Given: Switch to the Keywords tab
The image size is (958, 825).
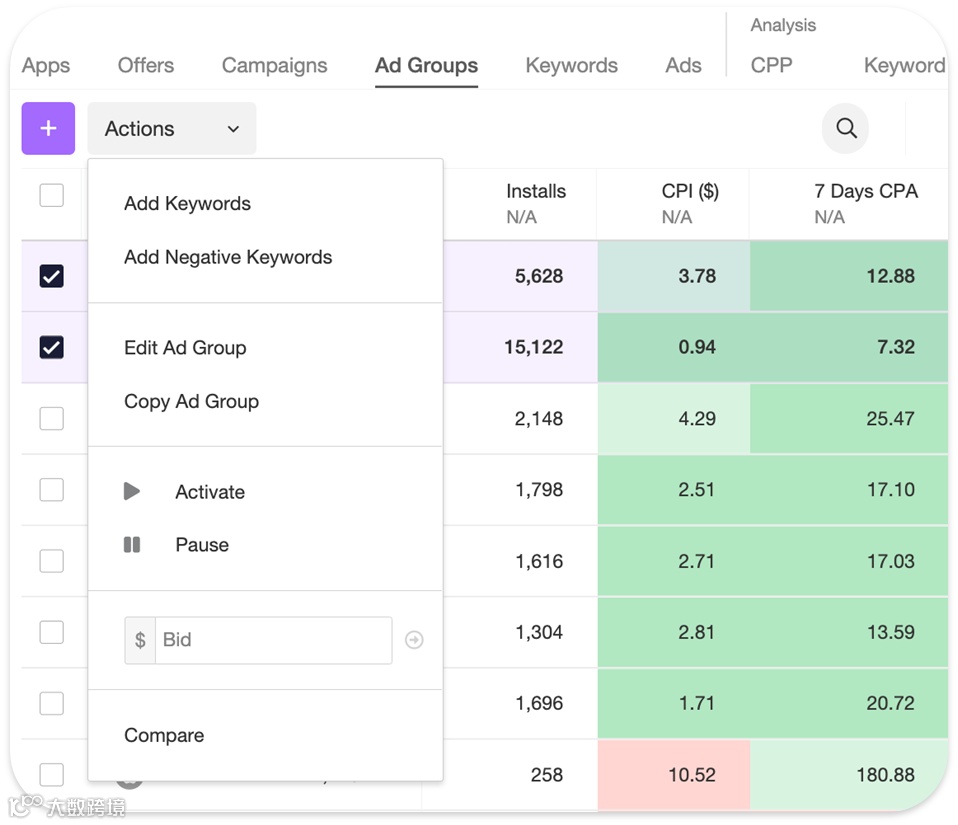Looking at the screenshot, I should [571, 66].
